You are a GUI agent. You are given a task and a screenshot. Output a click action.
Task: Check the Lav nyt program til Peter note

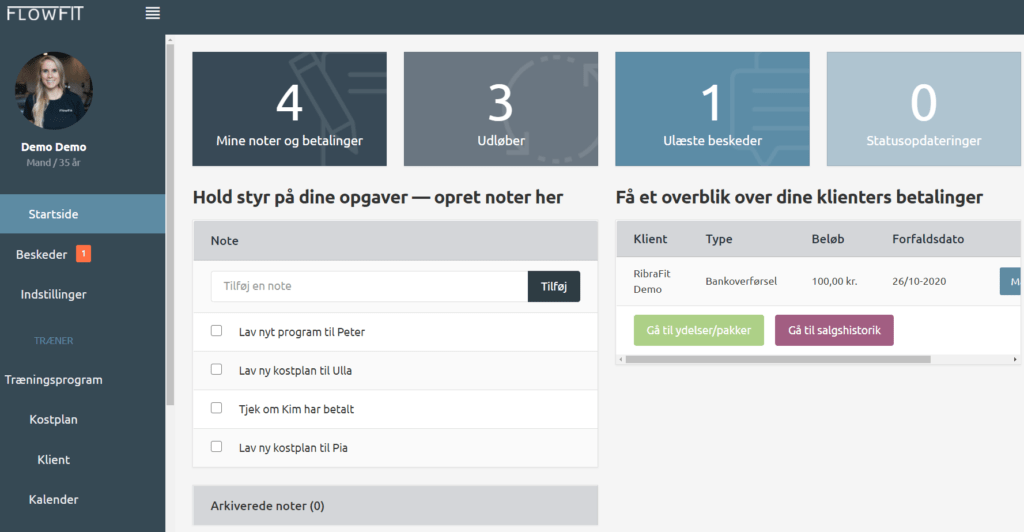pos(216,331)
